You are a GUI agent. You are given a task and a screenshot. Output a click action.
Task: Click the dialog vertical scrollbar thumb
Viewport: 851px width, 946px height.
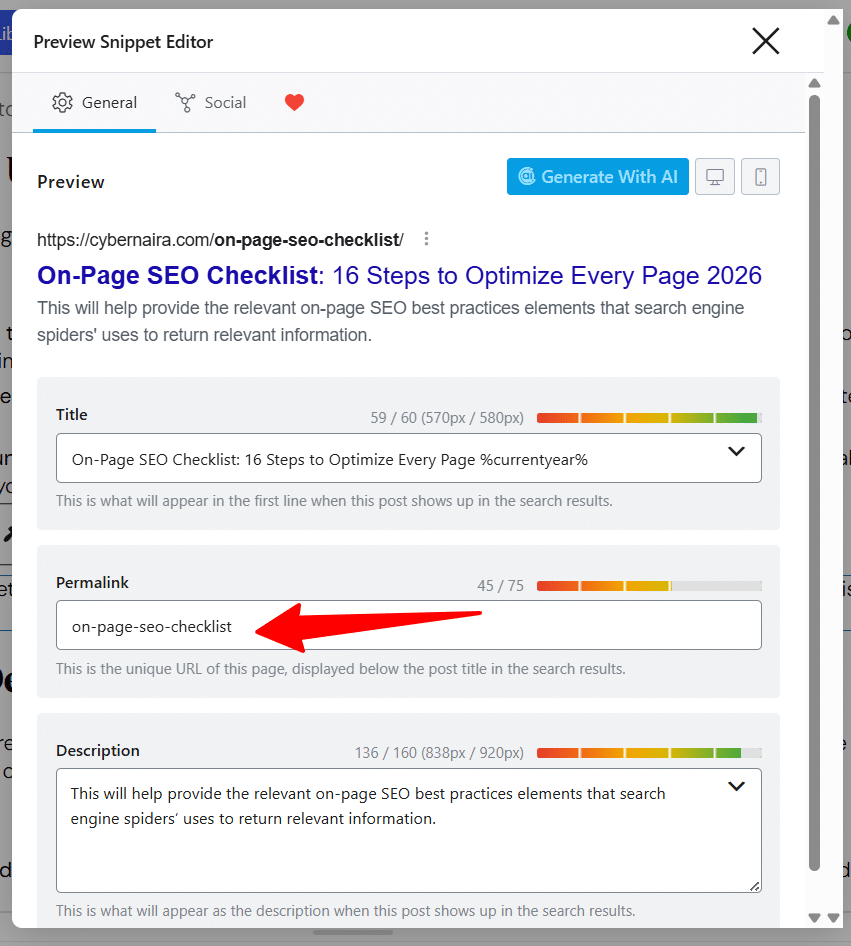point(814,483)
